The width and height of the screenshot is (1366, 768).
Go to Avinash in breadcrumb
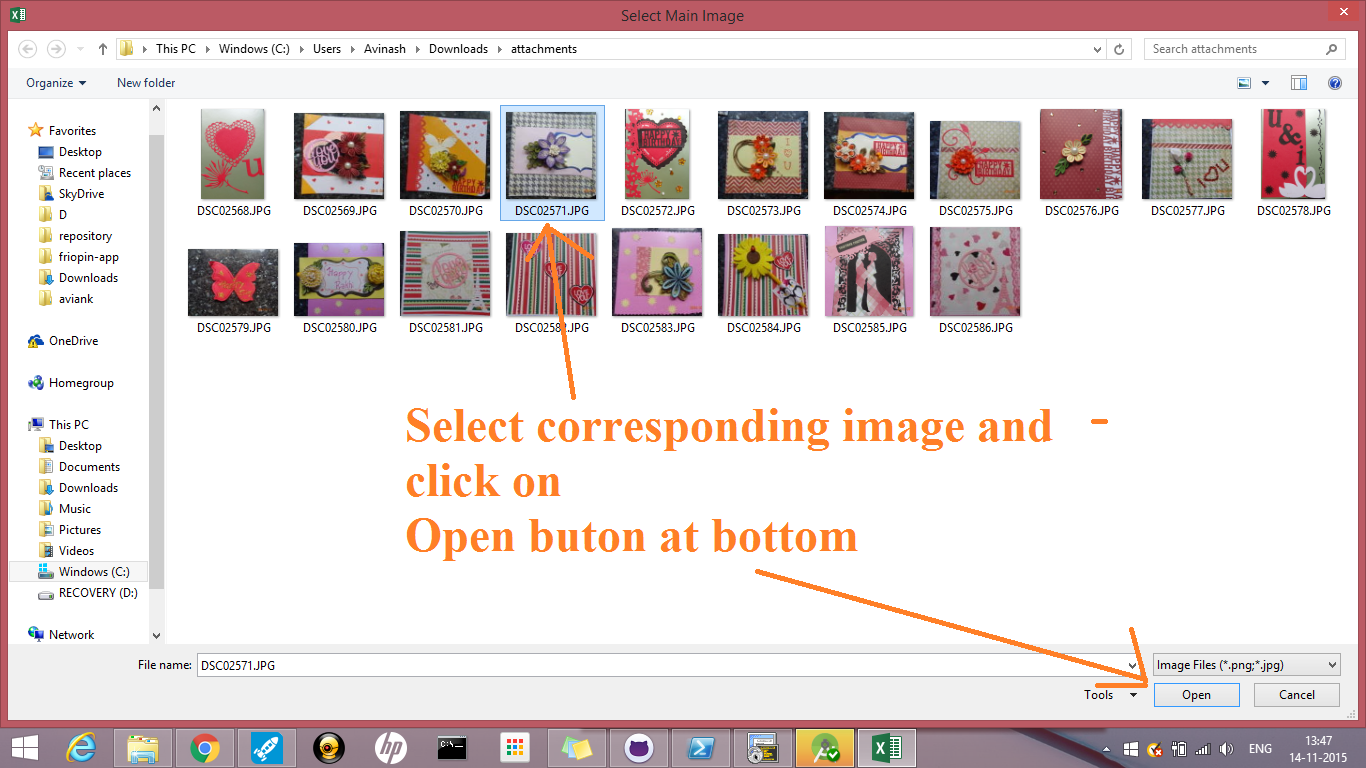point(384,49)
